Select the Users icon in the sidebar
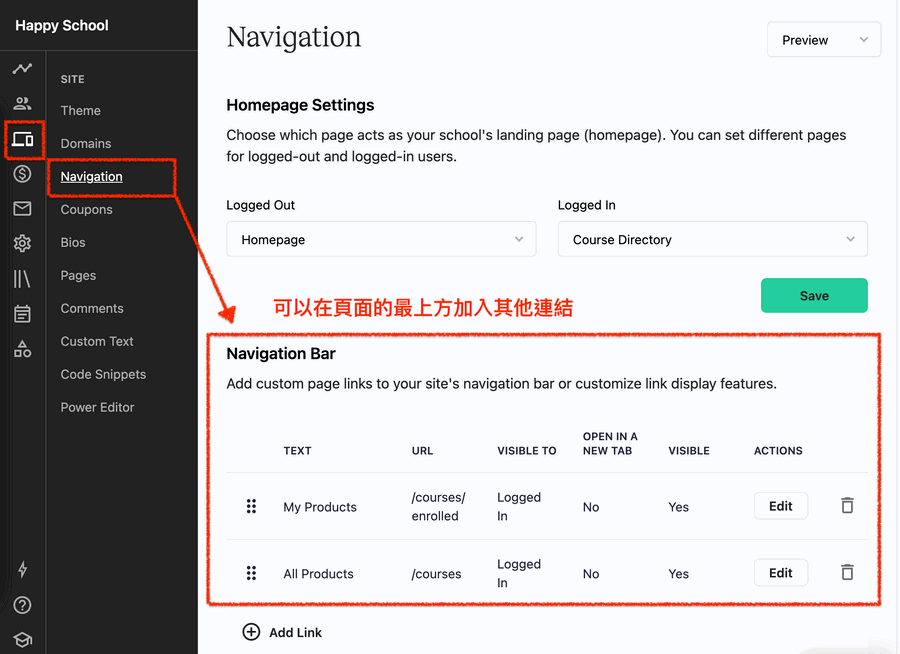Viewport: 900px width, 654px height. click(x=22, y=103)
